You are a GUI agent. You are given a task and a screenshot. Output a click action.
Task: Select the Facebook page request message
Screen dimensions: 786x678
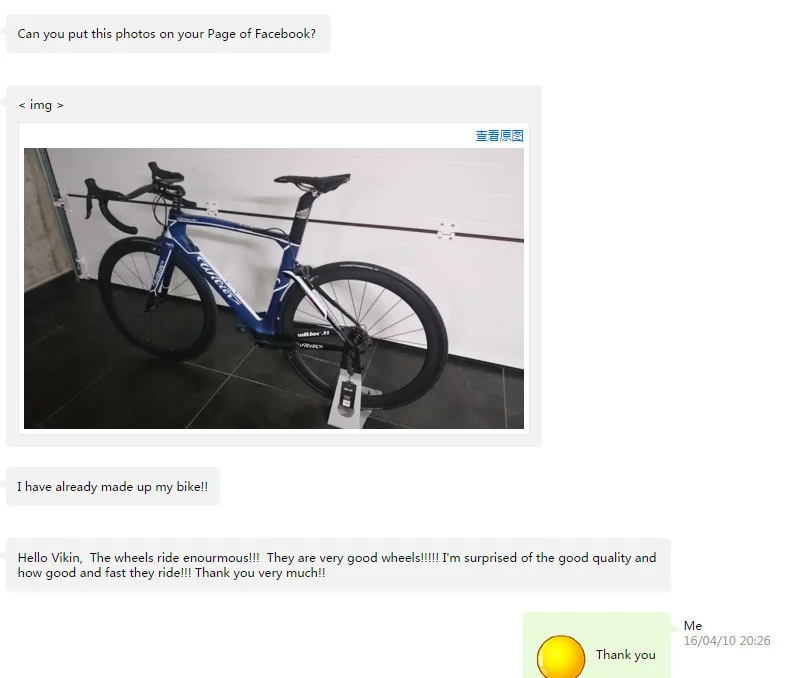(168, 34)
